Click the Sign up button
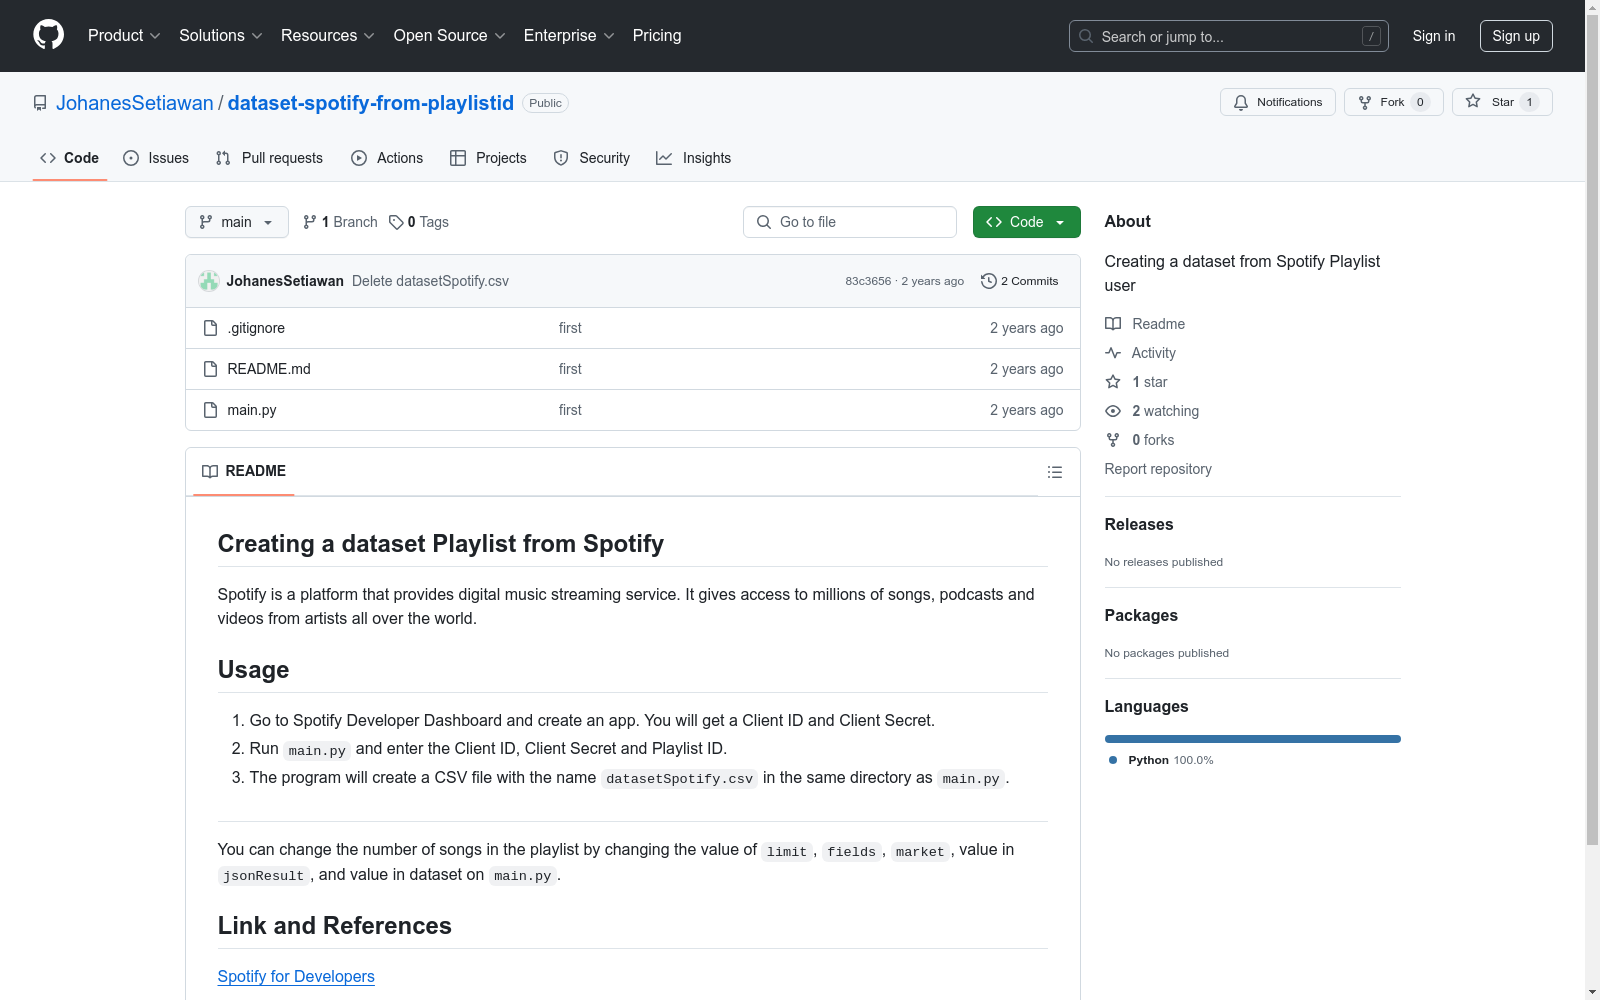1600x1000 pixels. click(1516, 36)
